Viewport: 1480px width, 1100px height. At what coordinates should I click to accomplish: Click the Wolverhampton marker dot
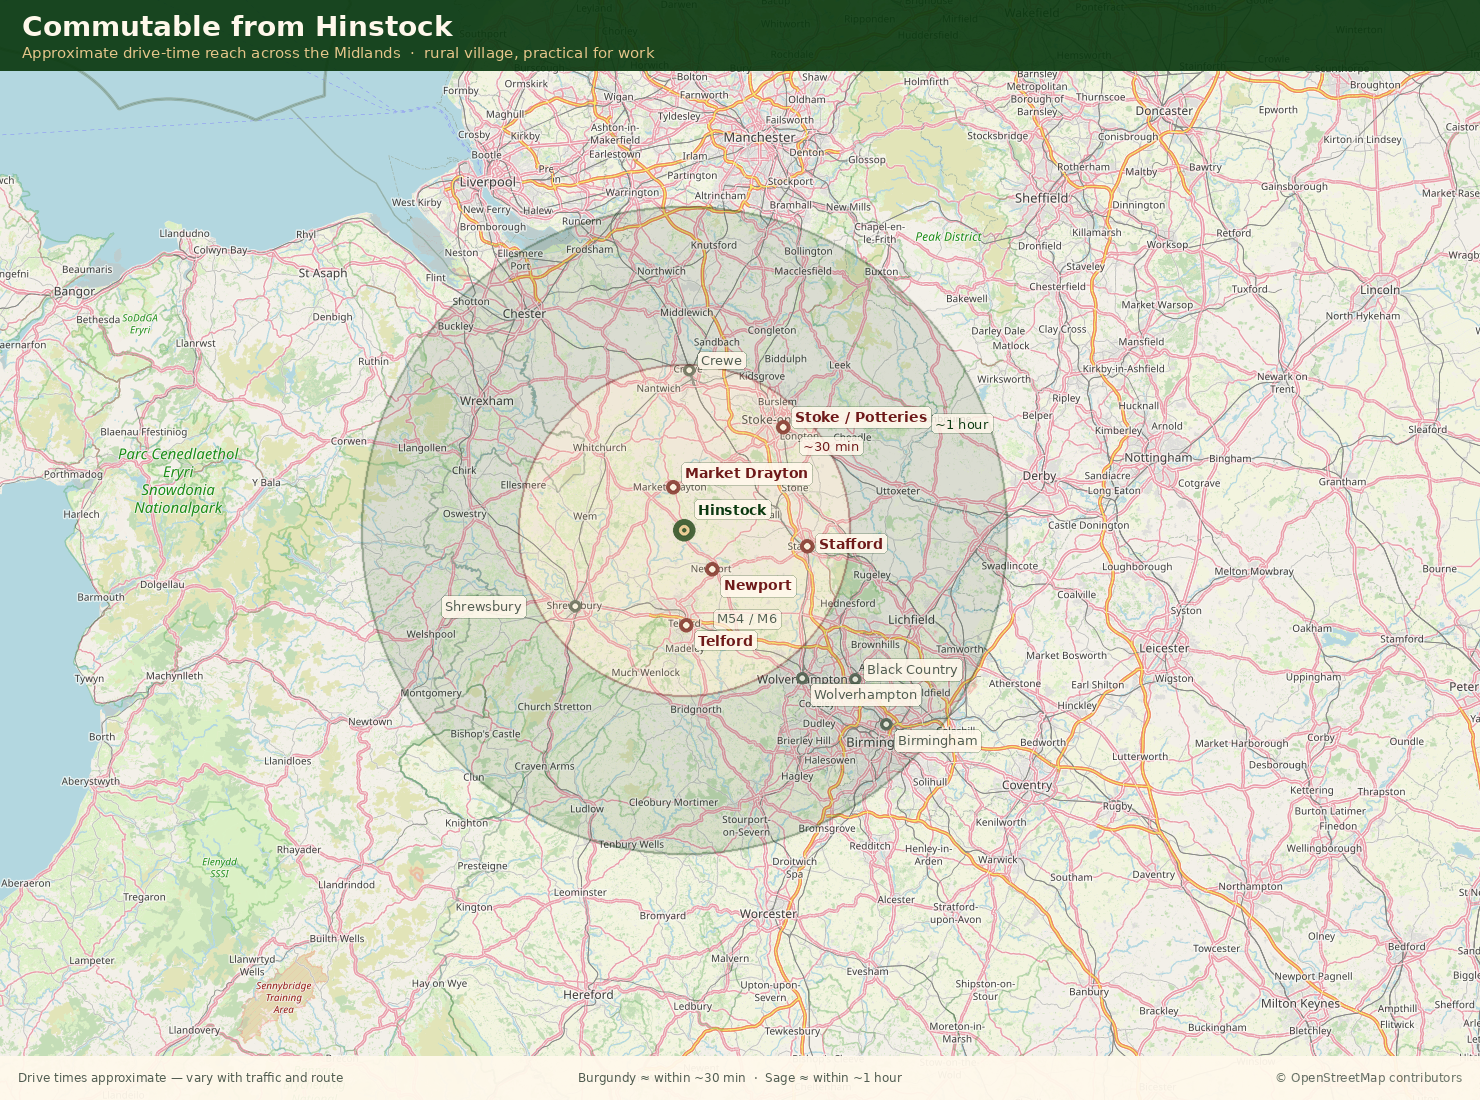click(x=802, y=678)
